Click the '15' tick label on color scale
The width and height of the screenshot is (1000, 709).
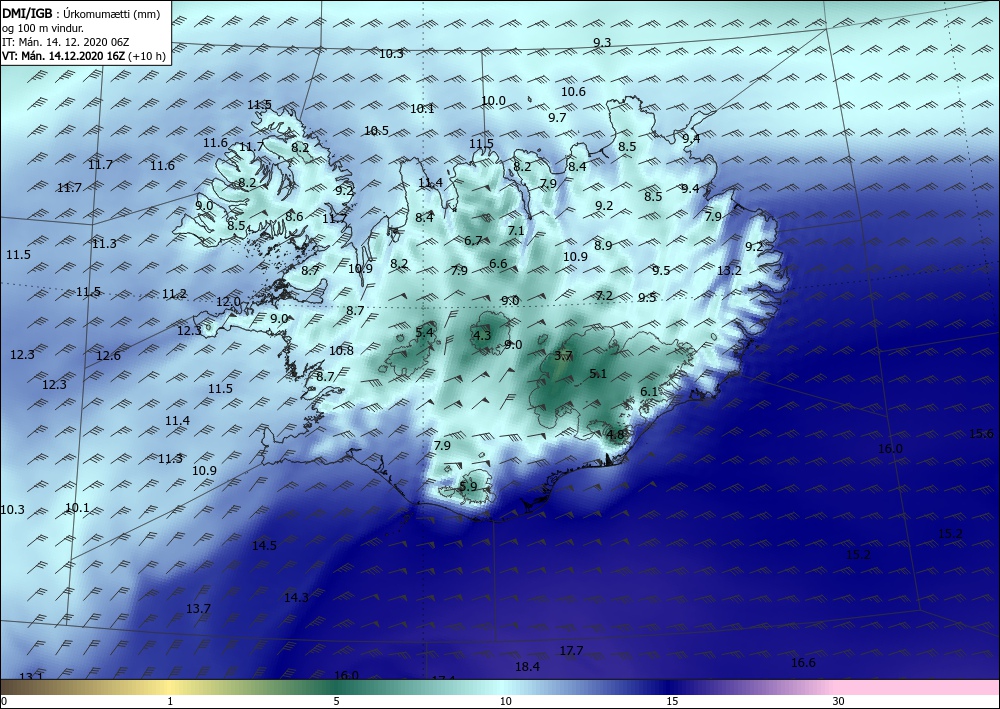(672, 701)
